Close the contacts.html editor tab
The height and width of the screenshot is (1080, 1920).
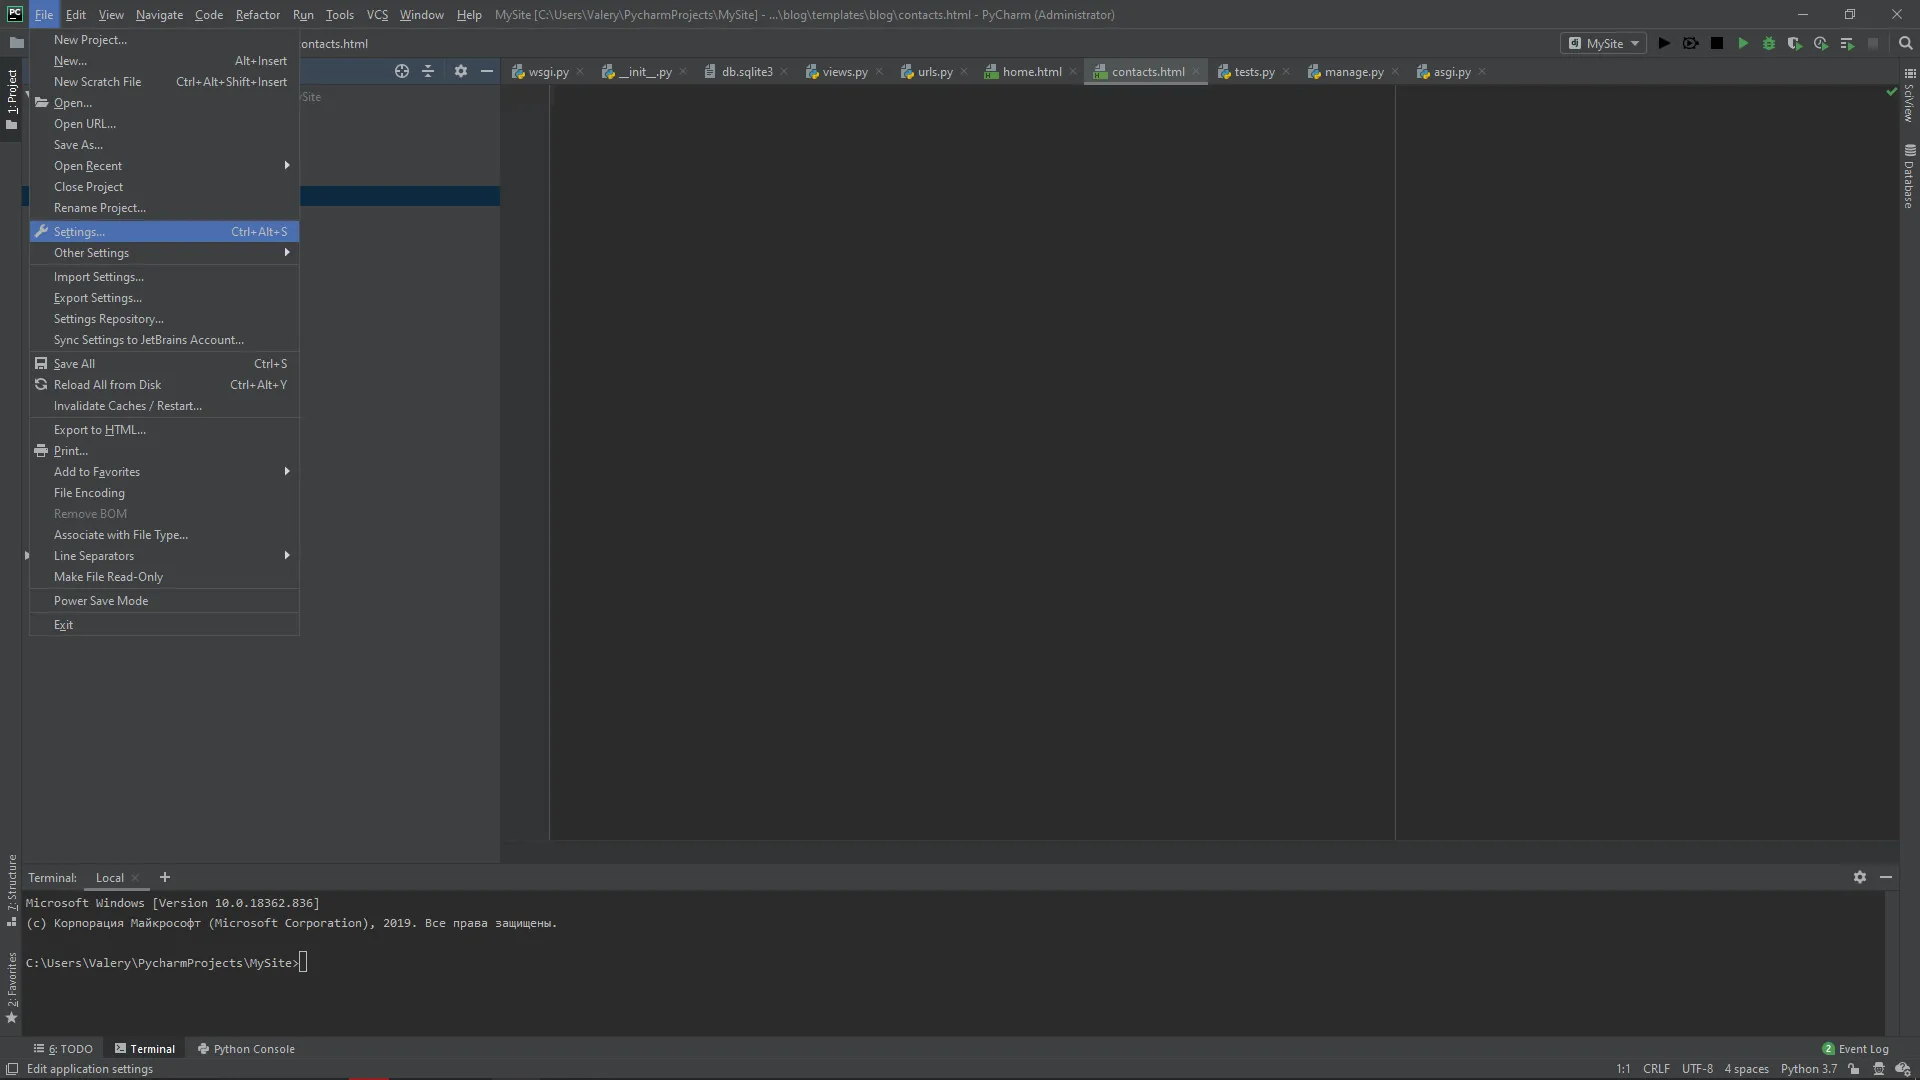pyautogui.click(x=1196, y=72)
